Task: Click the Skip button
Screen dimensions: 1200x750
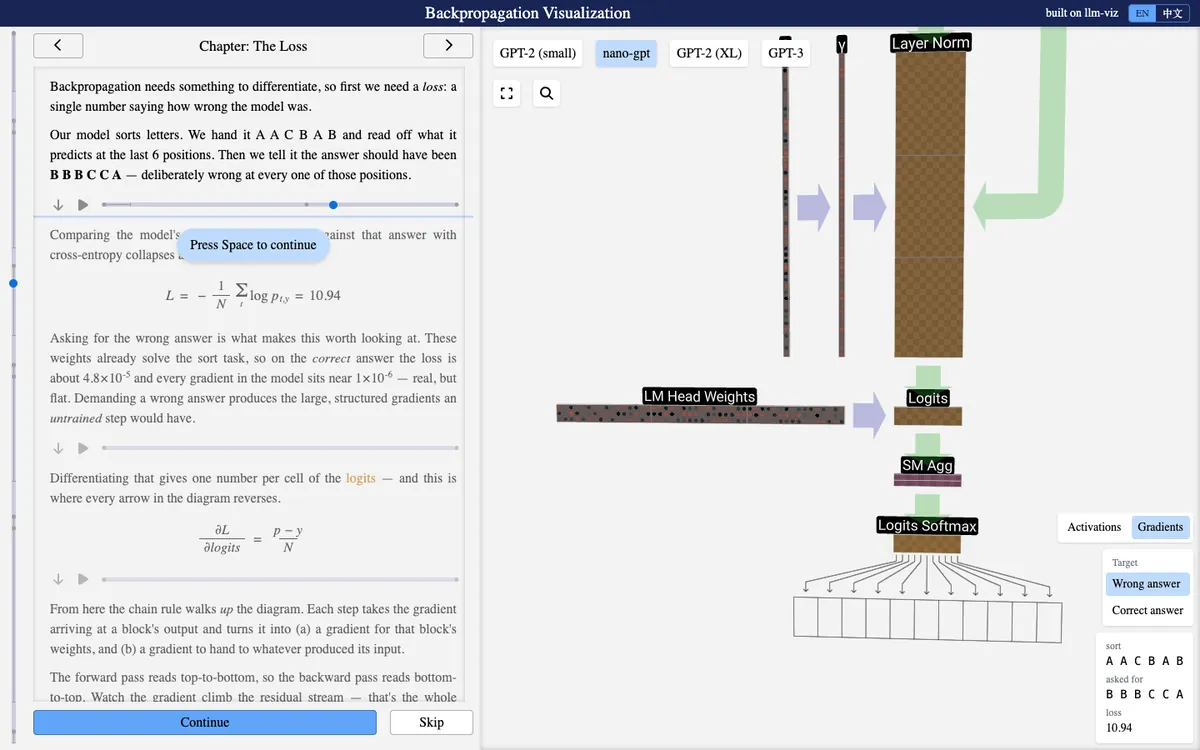Action: 431,722
